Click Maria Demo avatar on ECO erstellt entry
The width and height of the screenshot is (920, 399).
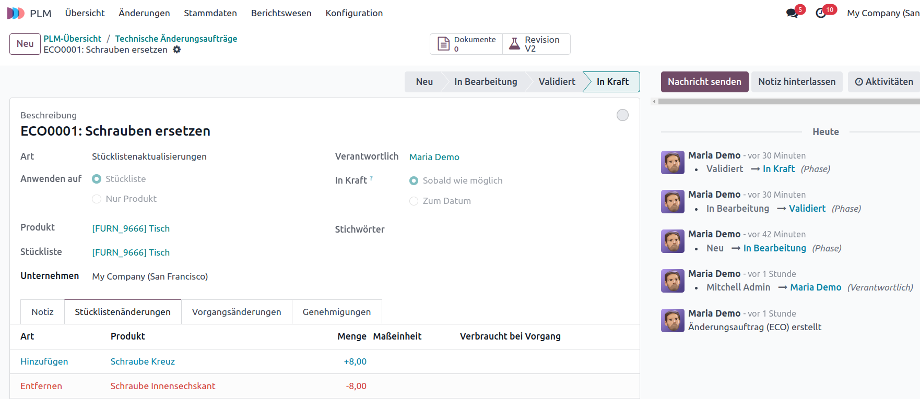(672, 320)
